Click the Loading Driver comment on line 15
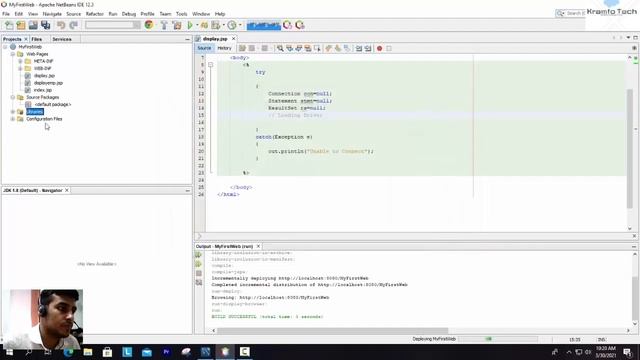This screenshot has height=360, width=640. tap(295, 116)
